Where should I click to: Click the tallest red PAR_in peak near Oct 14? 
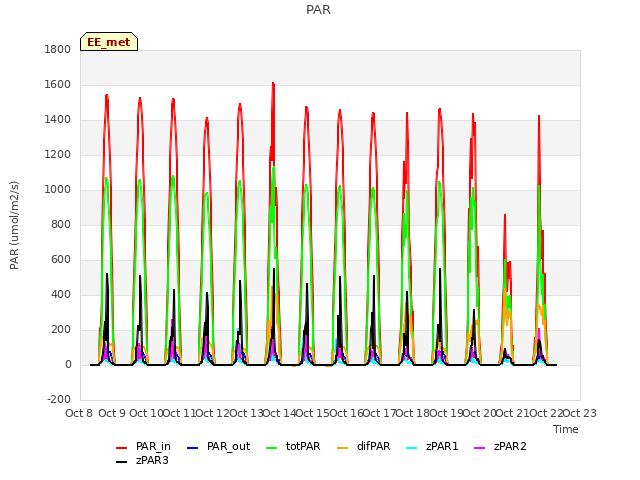tap(273, 84)
